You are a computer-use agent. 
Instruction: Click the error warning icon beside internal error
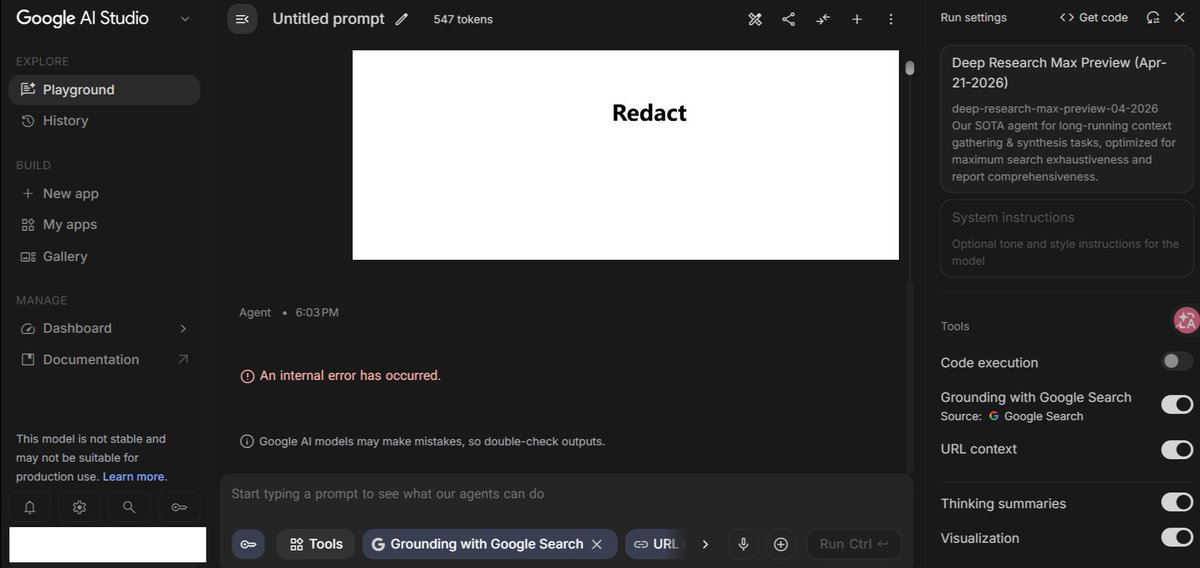247,376
